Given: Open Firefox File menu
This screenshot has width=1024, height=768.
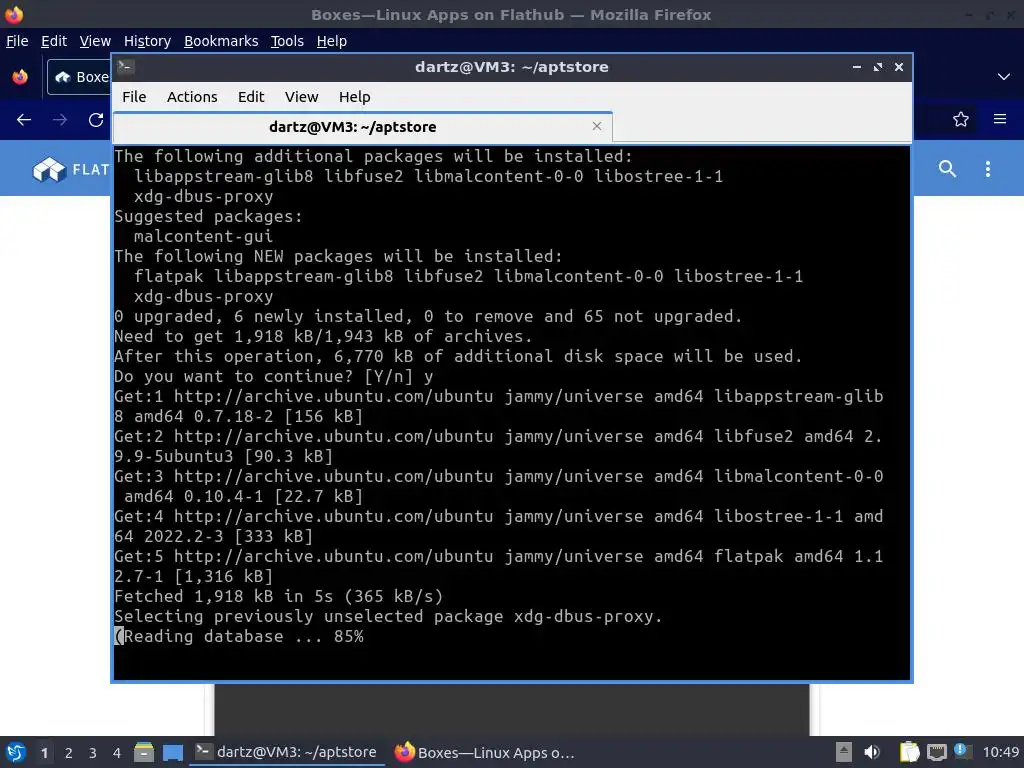Looking at the screenshot, I should pos(17,41).
